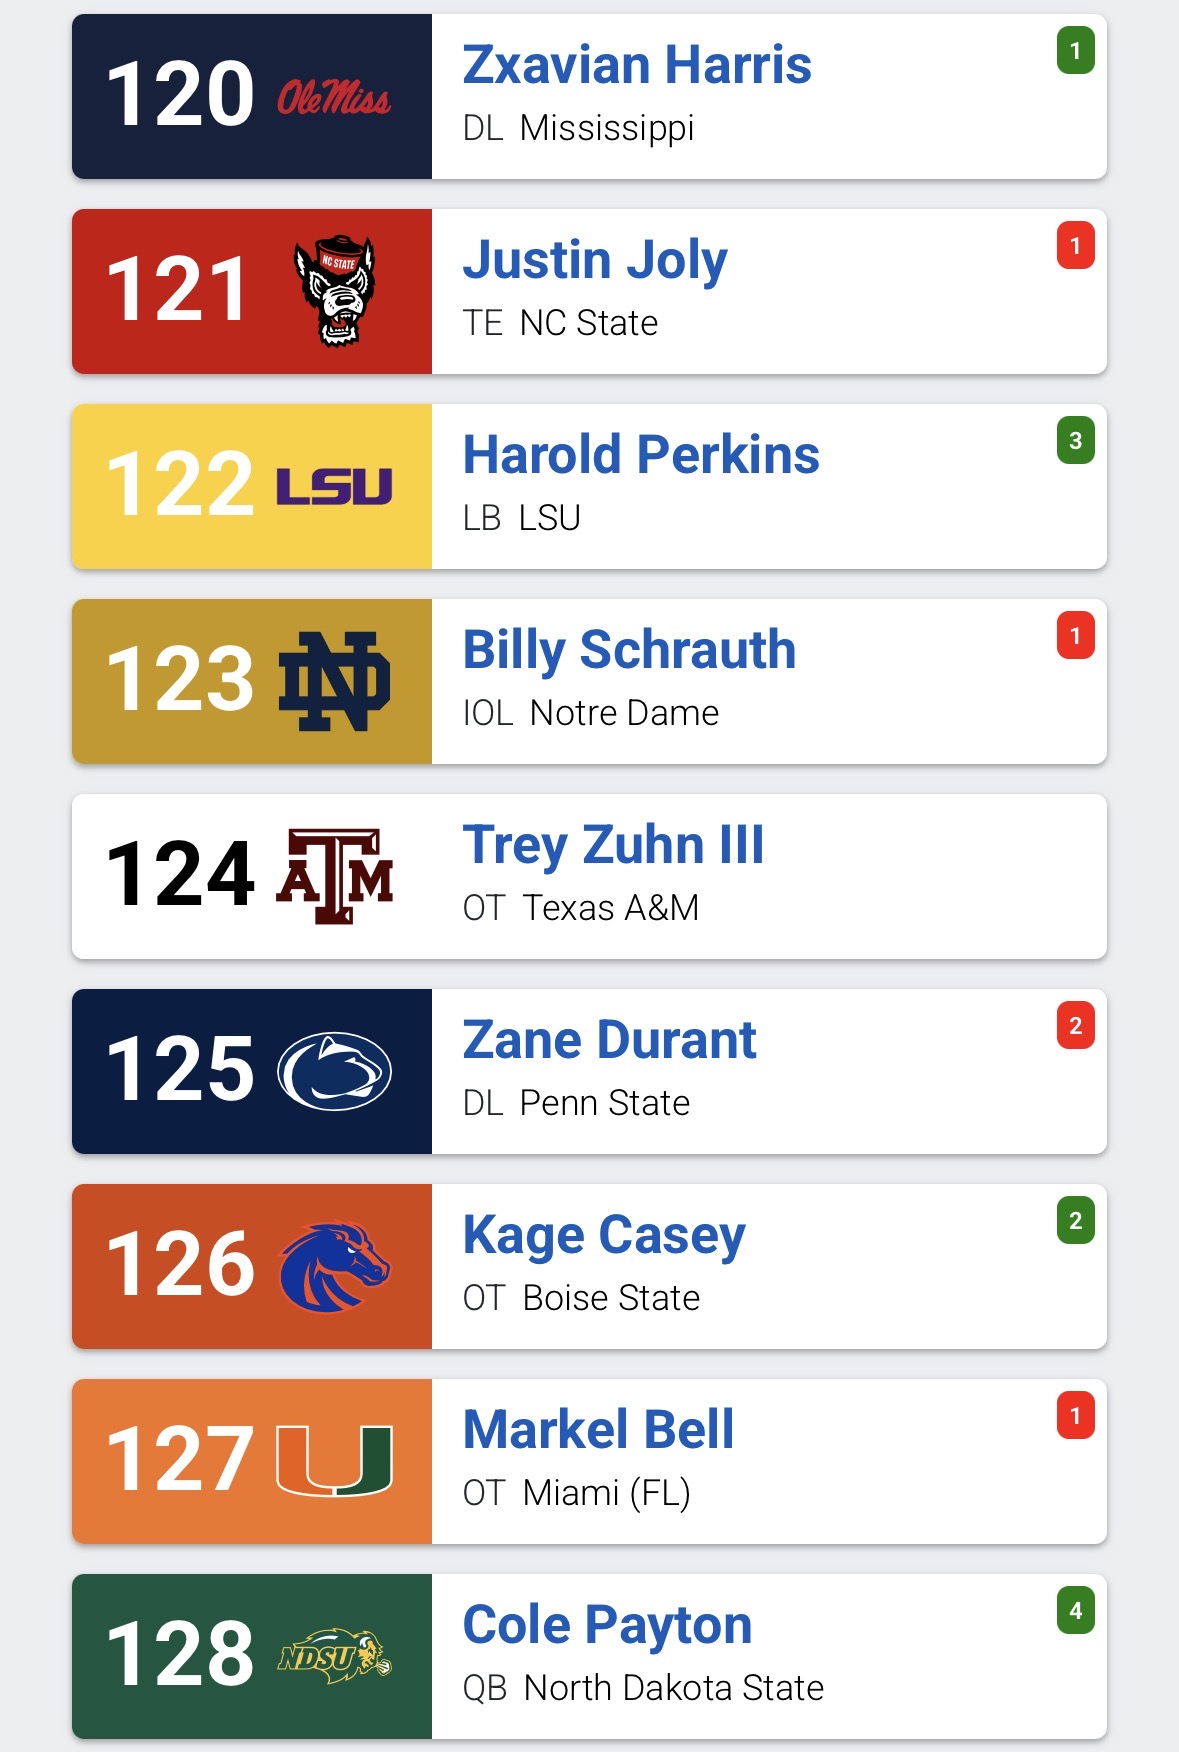Click the Penn State lion logo

(x=334, y=1071)
